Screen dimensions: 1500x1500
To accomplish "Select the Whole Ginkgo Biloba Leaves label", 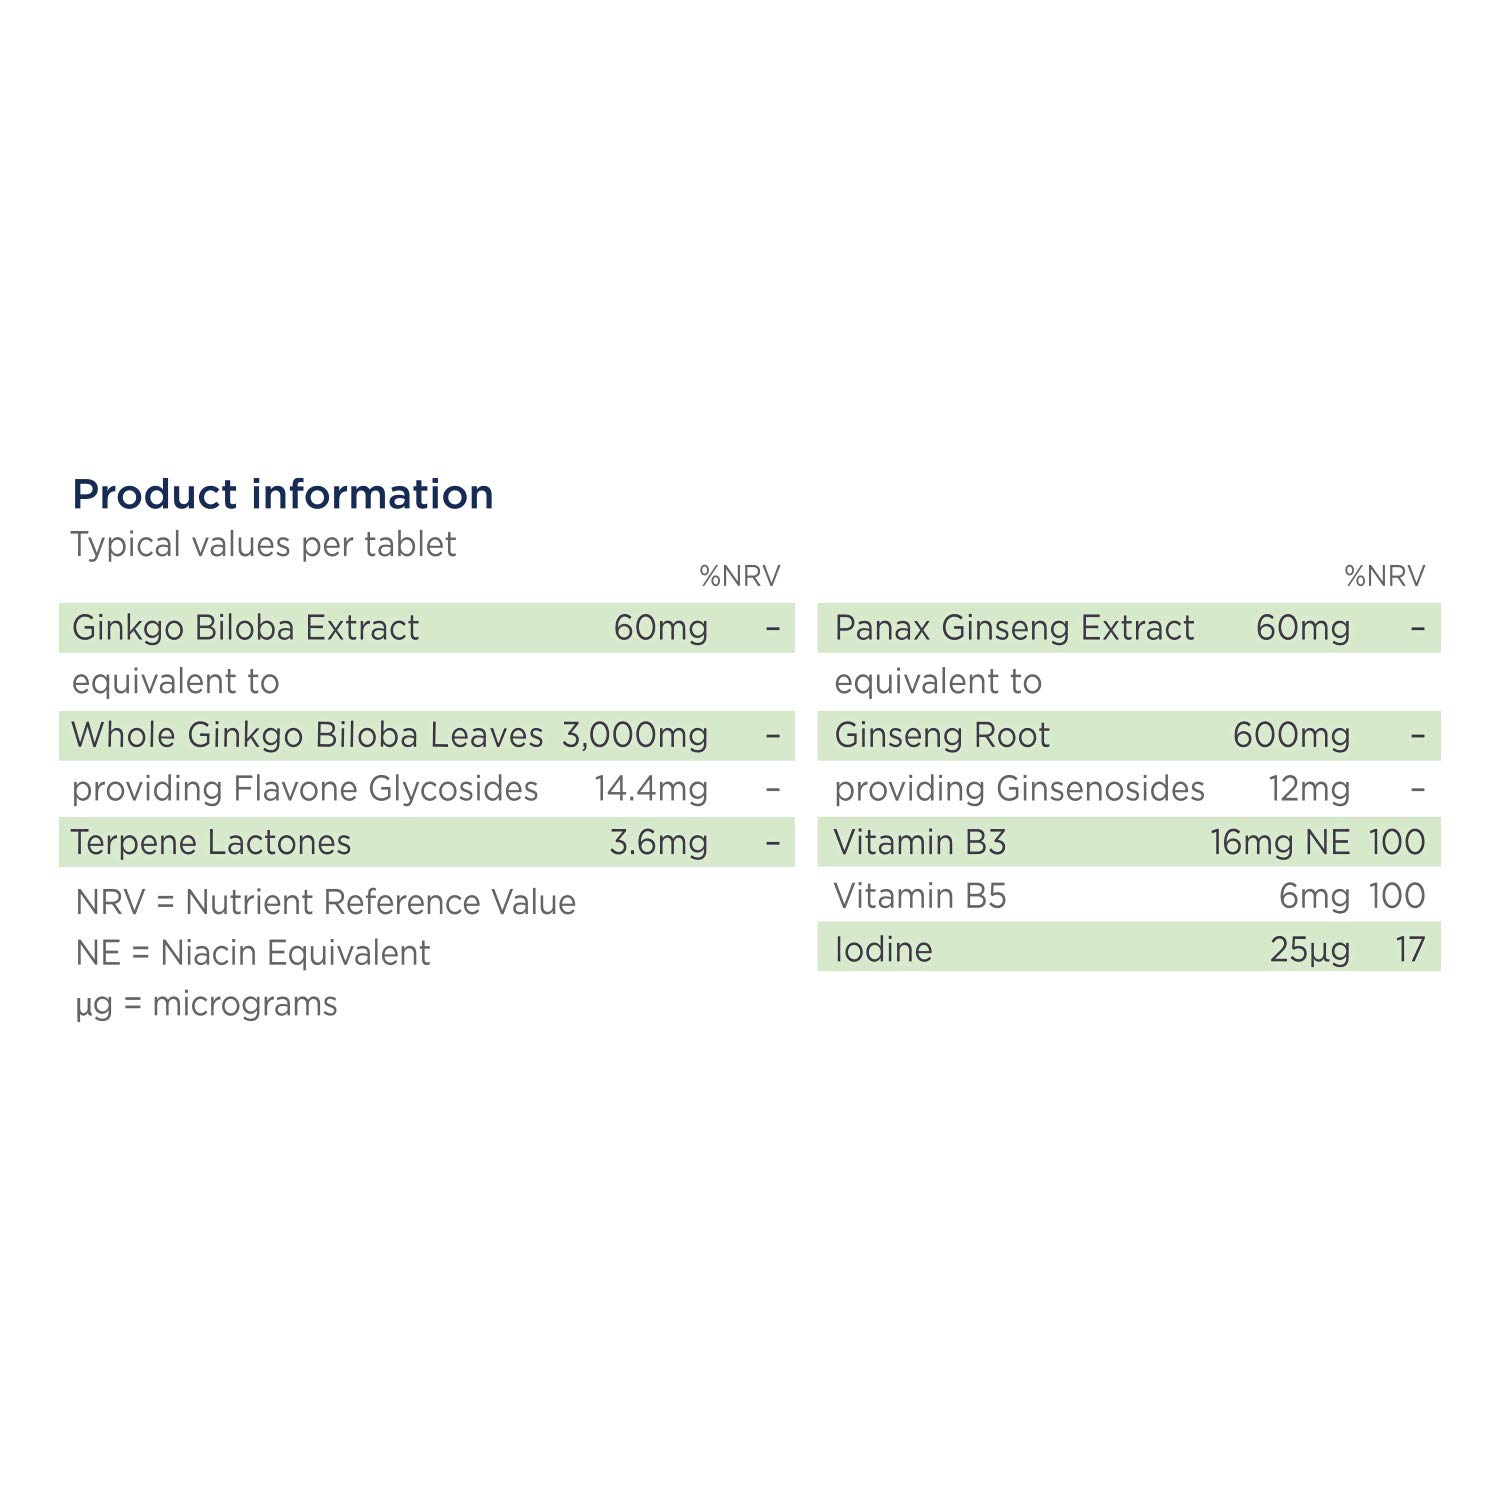I will pos(307,735).
